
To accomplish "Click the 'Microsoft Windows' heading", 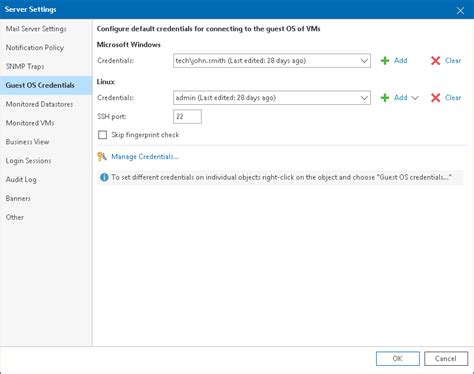I will click(x=129, y=44).
